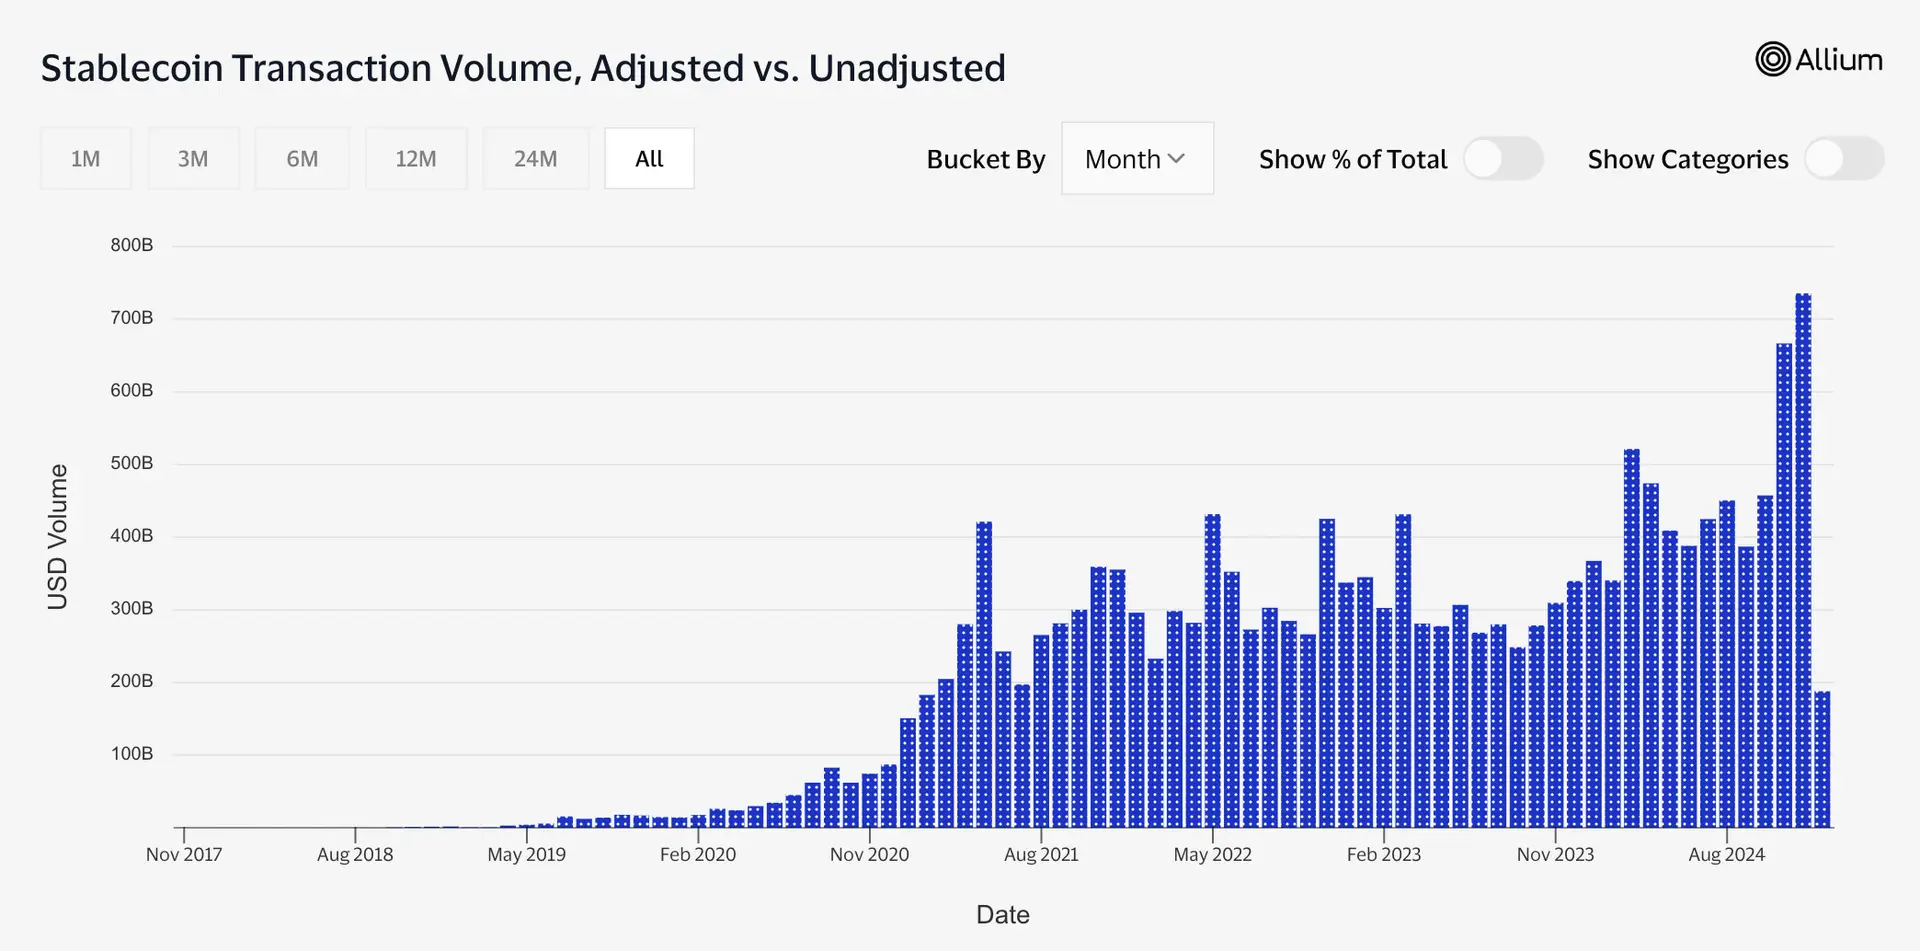Click the tallest bar near 730B
Screen dimensions: 1920x951
coord(1803,560)
